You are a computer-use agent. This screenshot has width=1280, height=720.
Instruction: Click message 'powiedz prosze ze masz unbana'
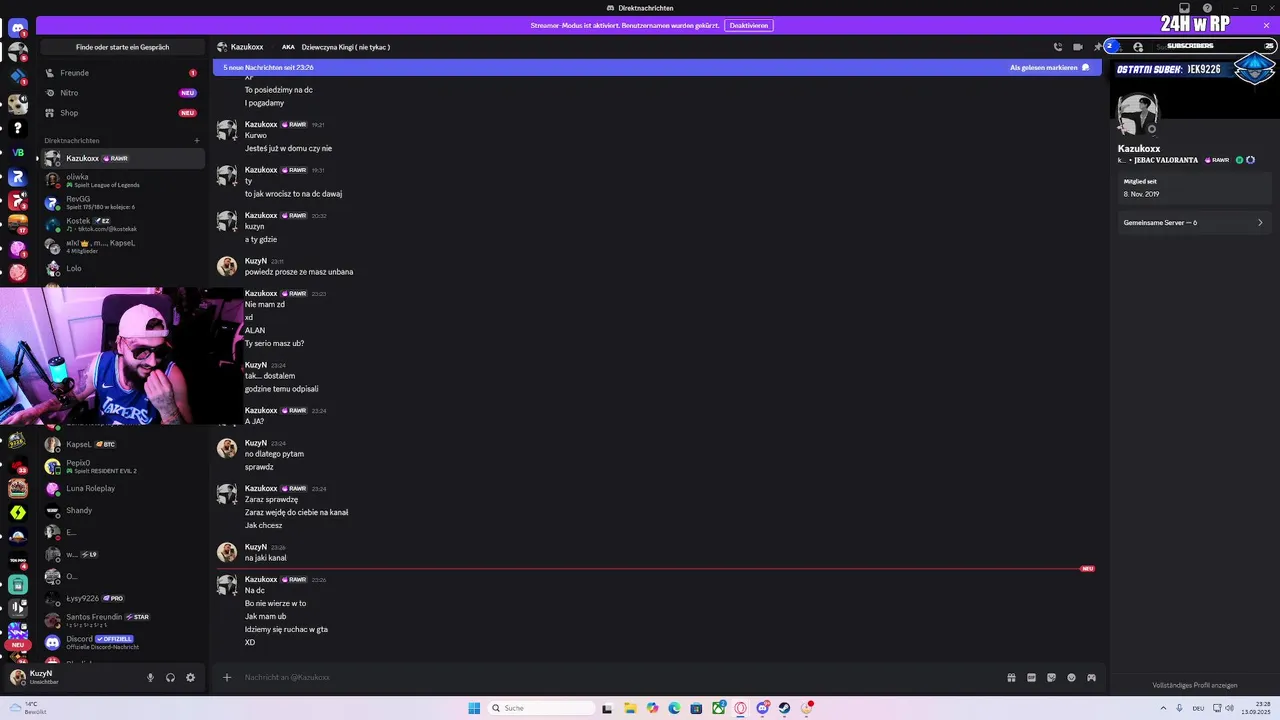tap(299, 272)
